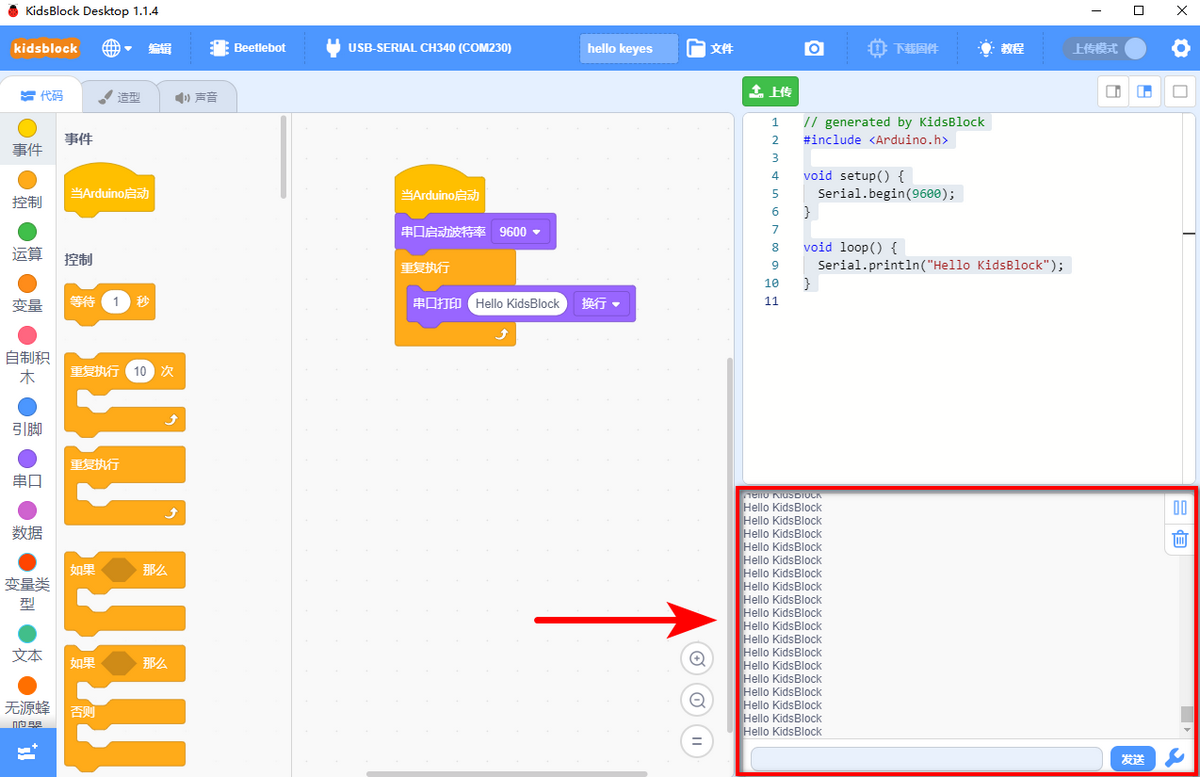This screenshot has width=1200, height=777.
Task: Select the 数据 category
Action: tap(28, 521)
